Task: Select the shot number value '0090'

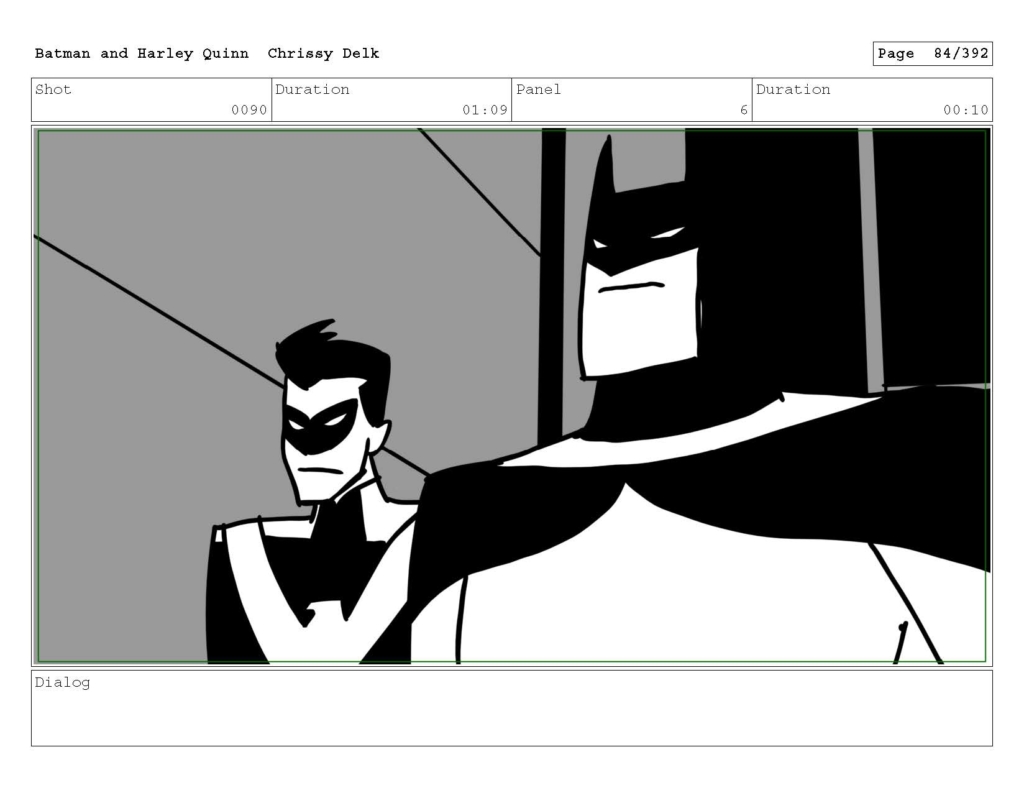Action: point(249,110)
